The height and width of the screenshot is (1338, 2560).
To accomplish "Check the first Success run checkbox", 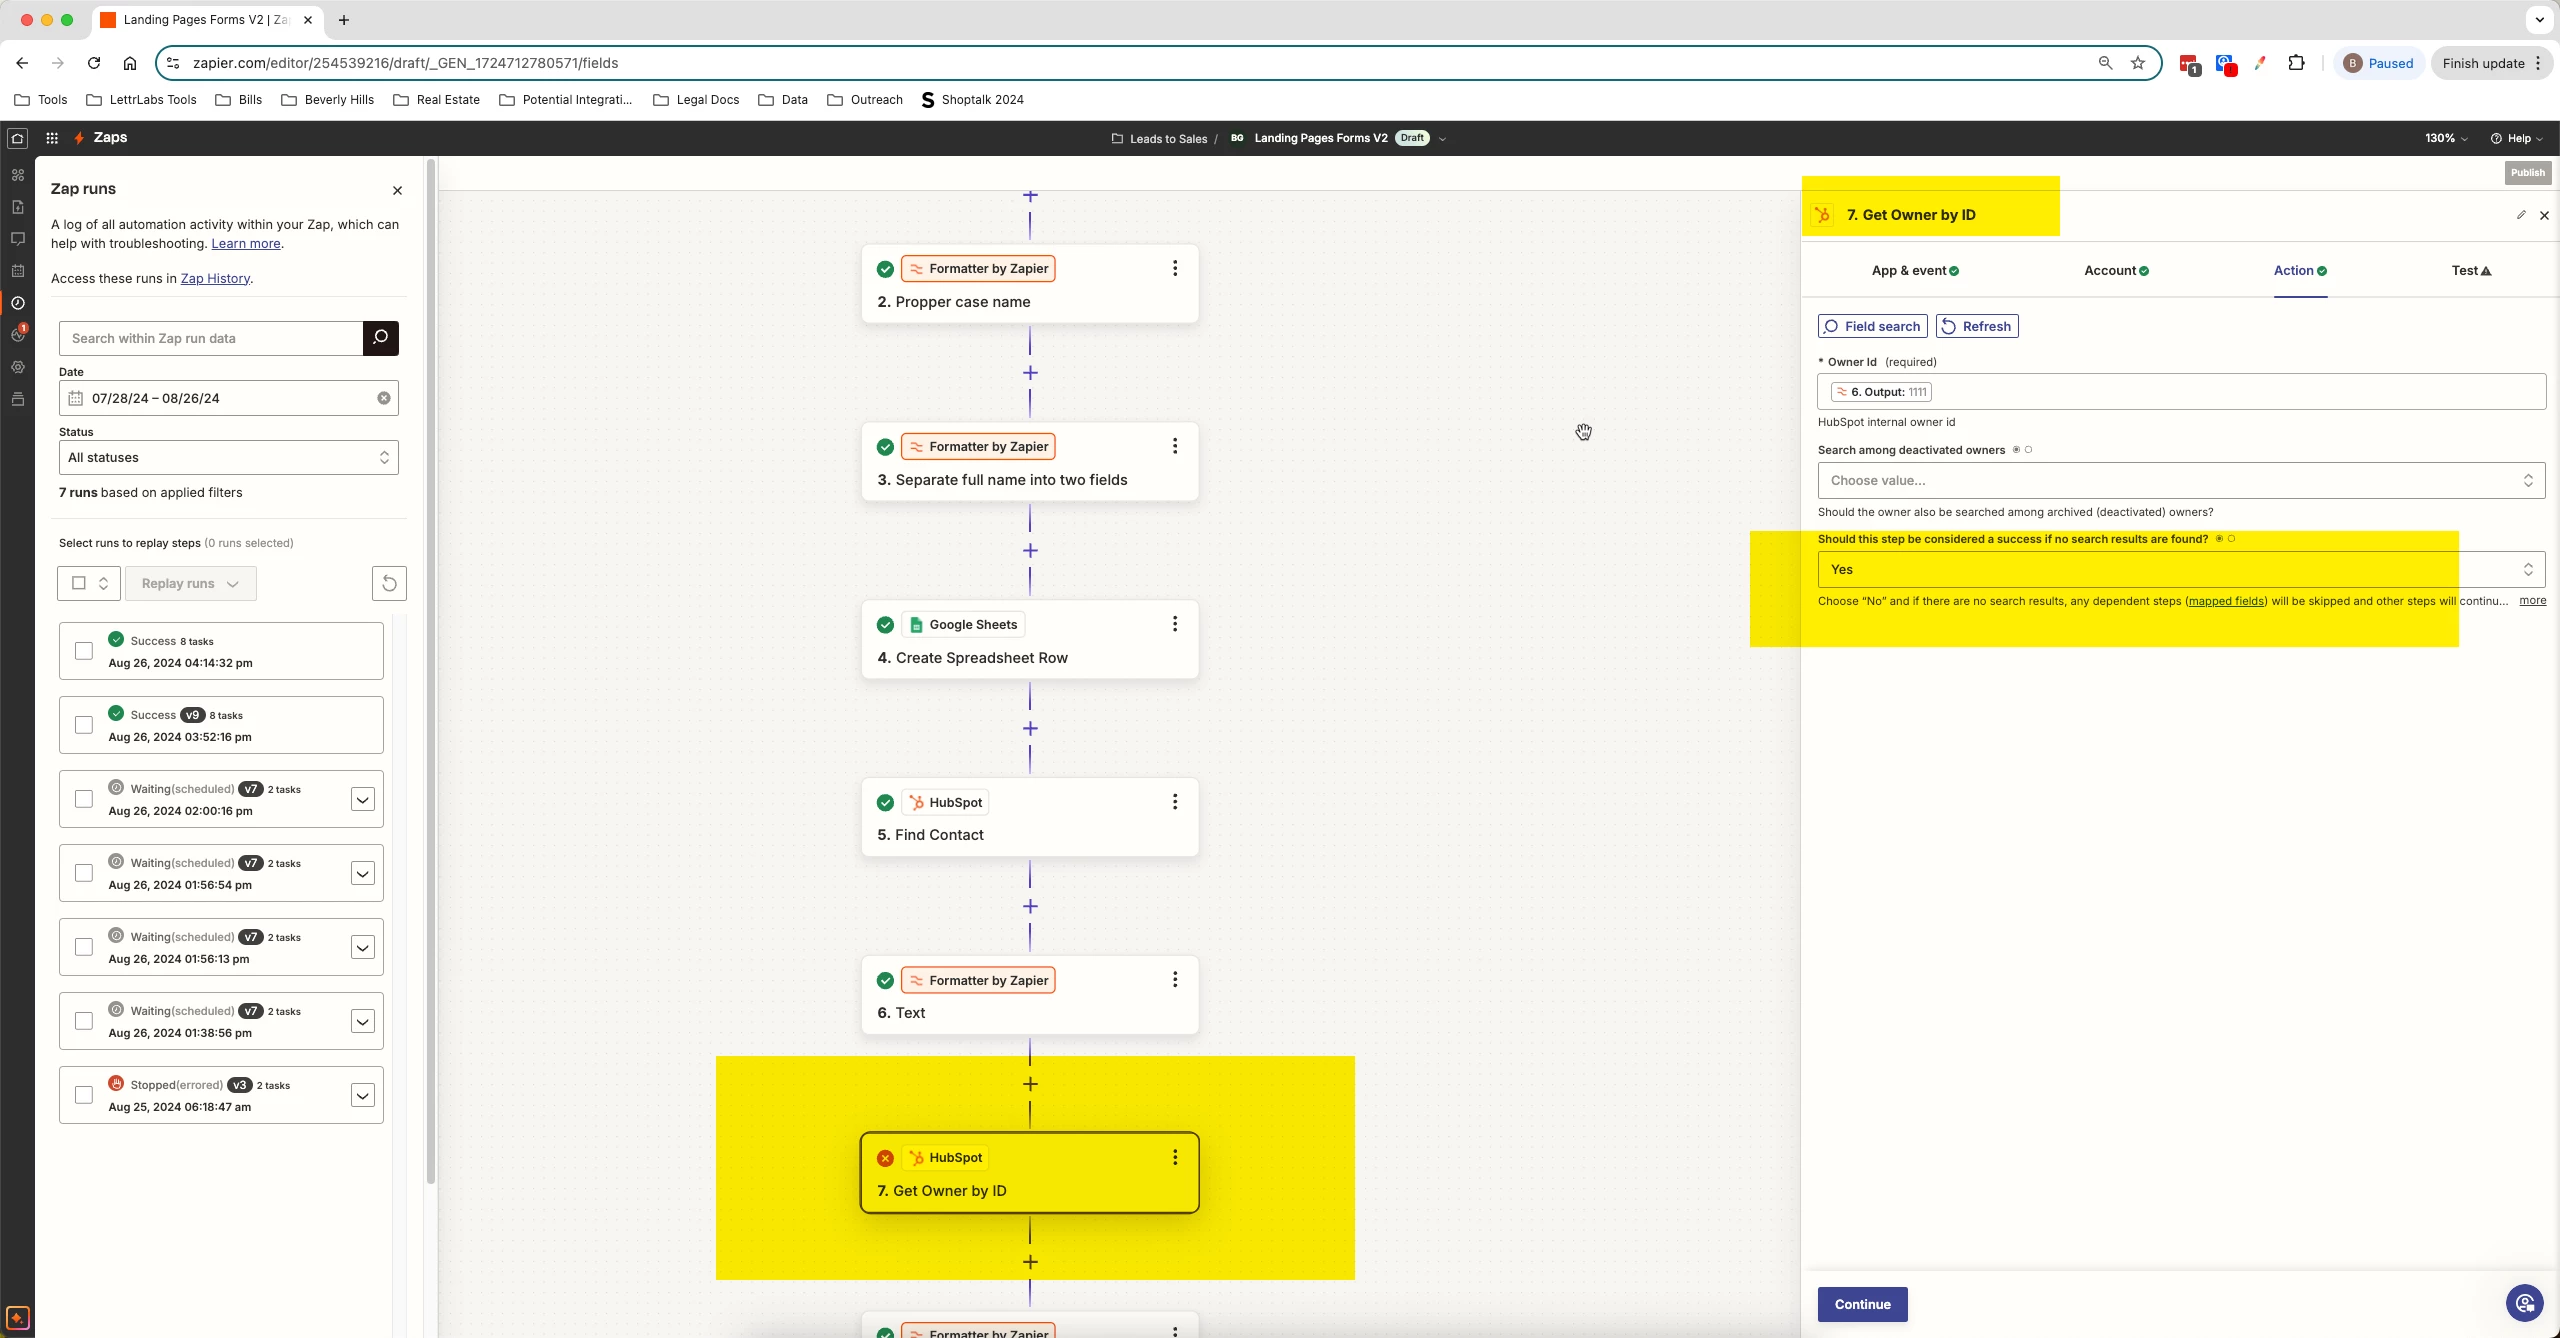I will [84, 651].
